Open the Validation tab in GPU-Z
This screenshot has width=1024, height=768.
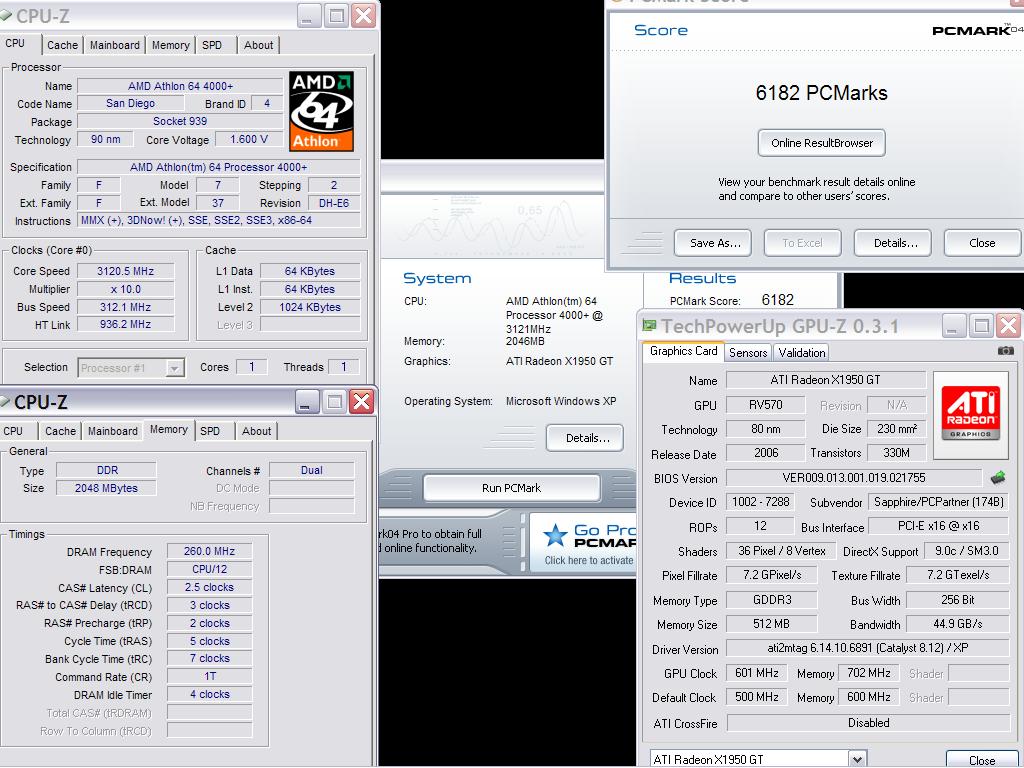tap(801, 353)
